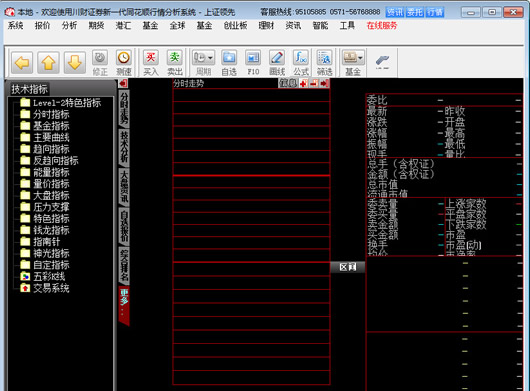Select the 自定指标 folder
The height and width of the screenshot is (391, 530).
tap(45, 265)
